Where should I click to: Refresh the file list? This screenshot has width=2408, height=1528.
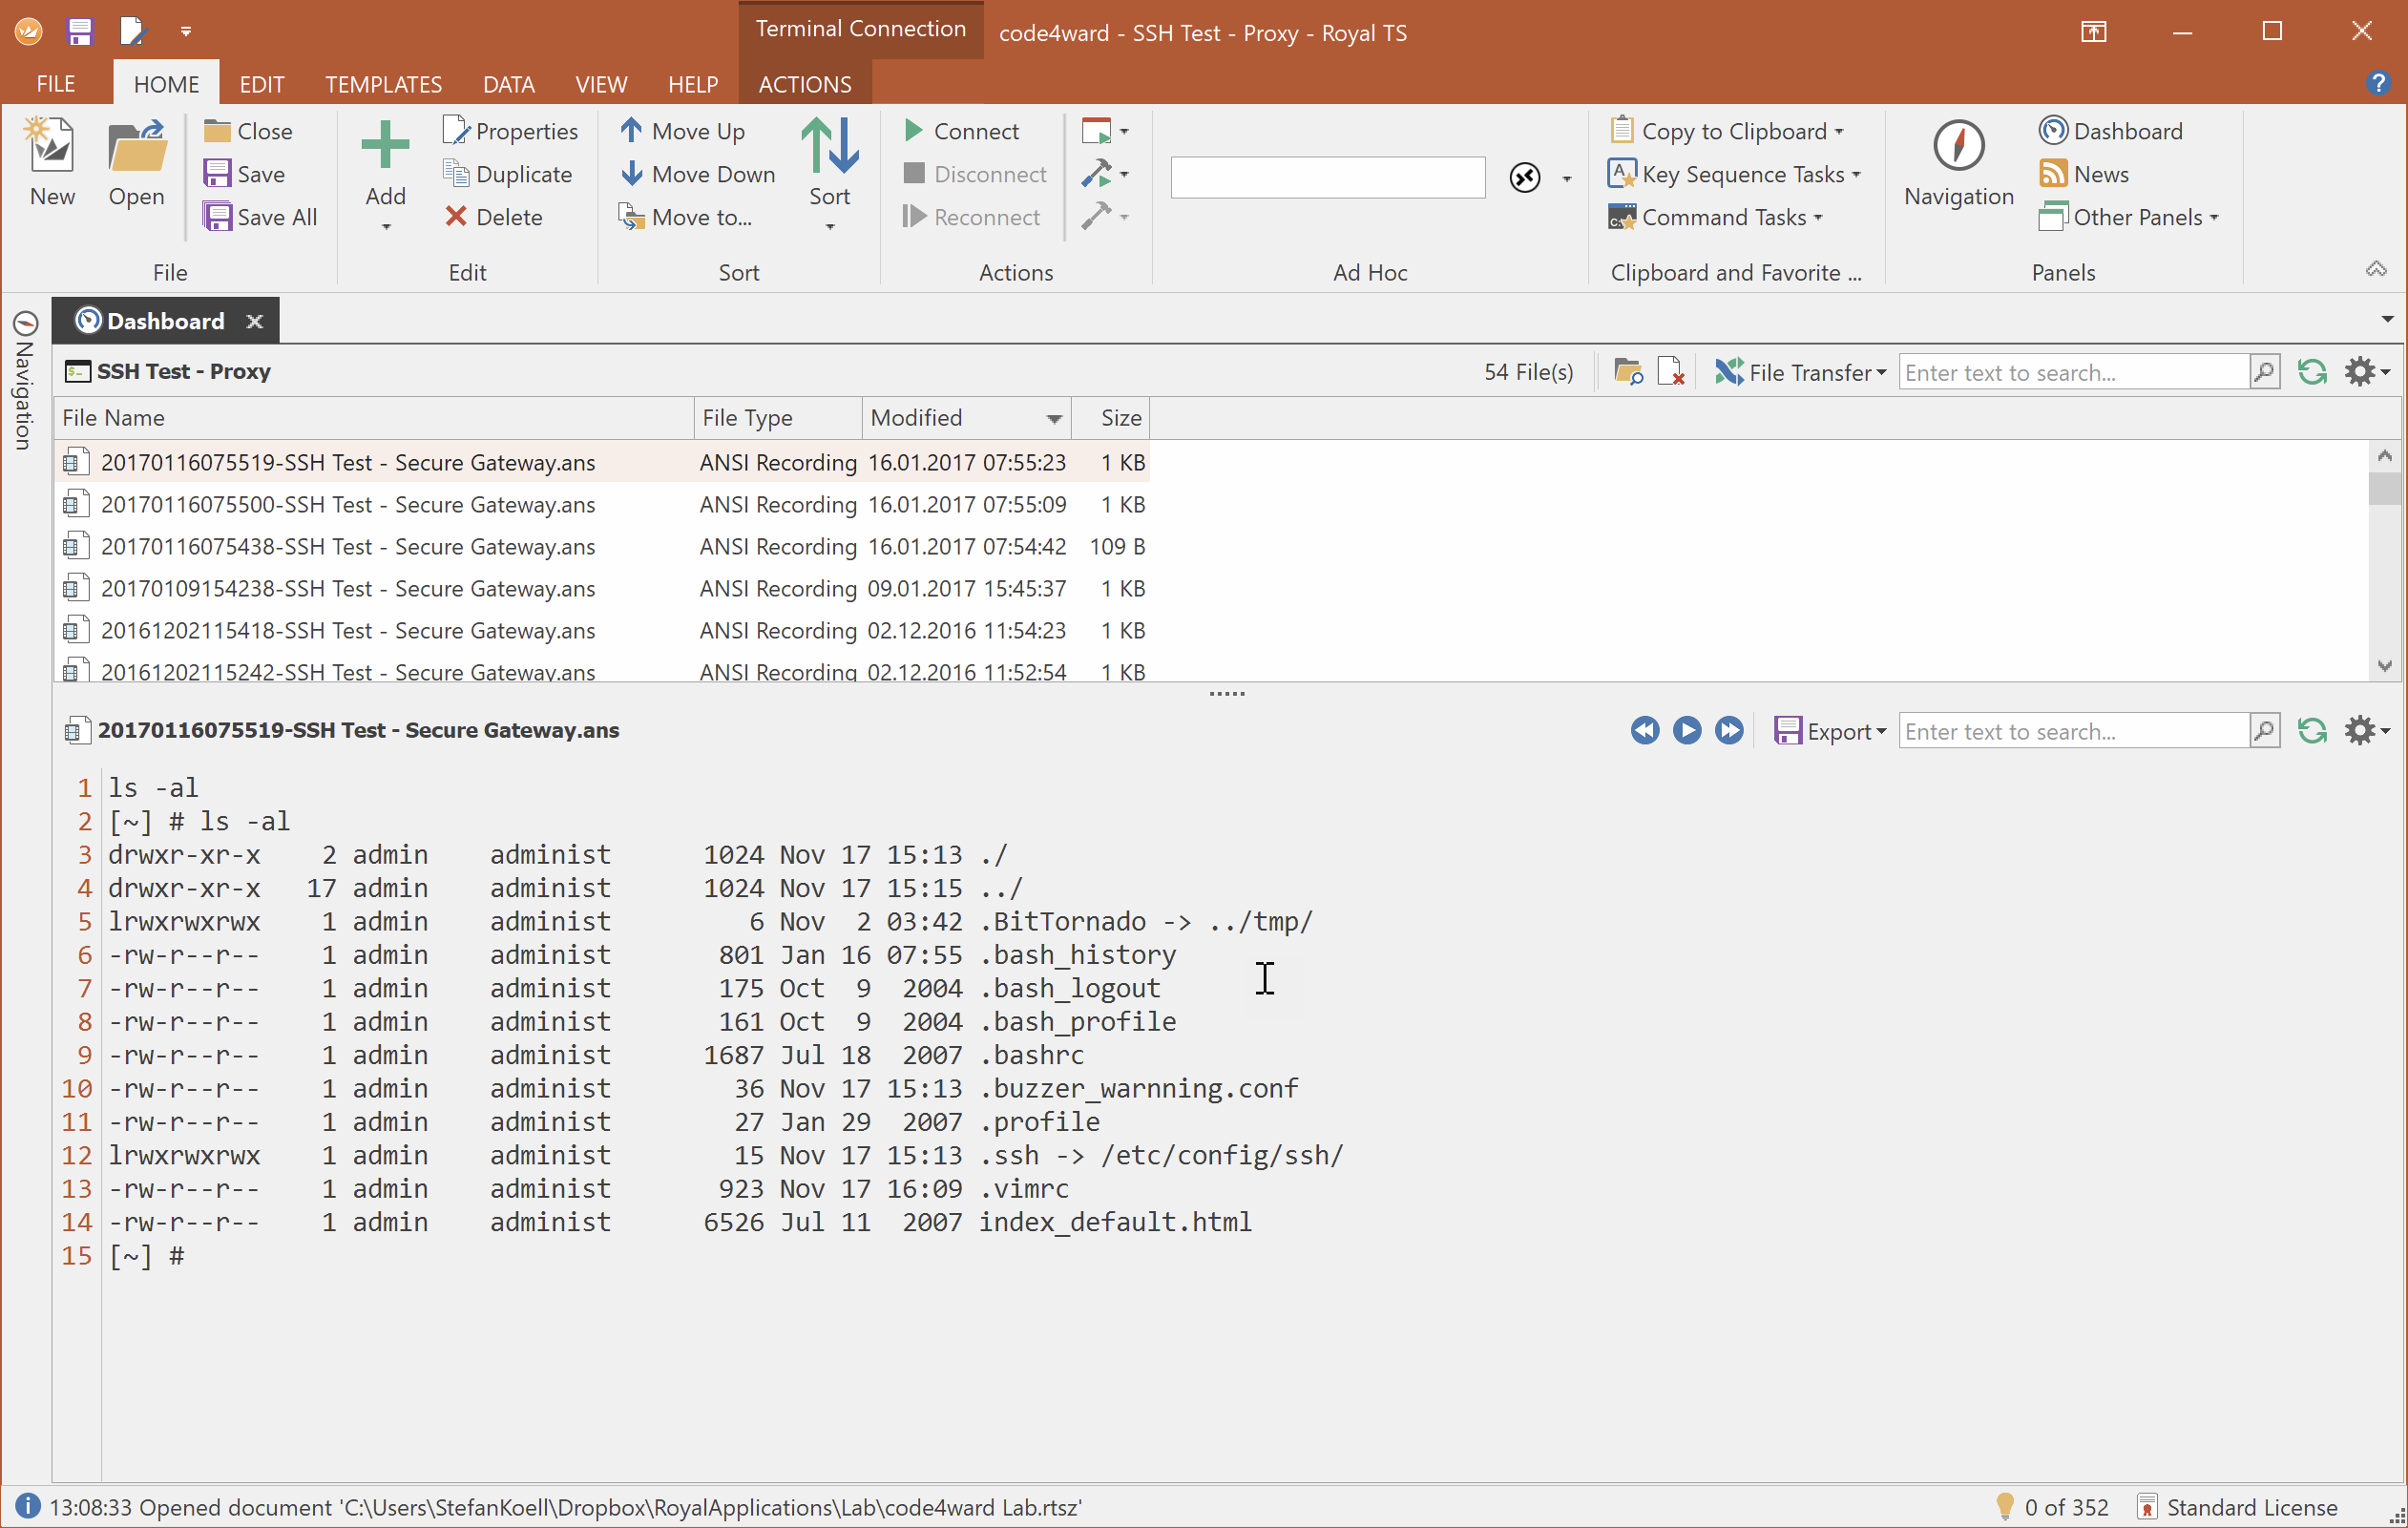2312,372
